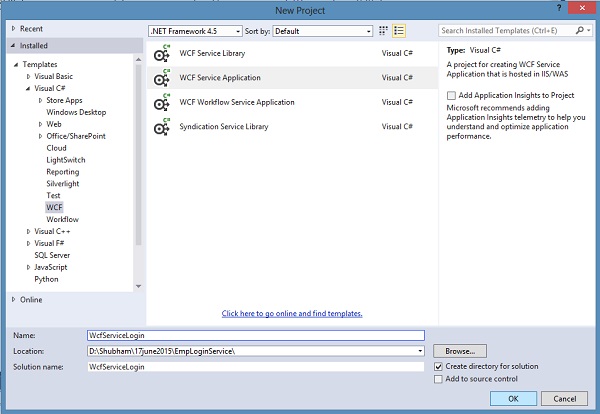600x414 pixels.
Task: Collapse the Templates tree node
Action: [16, 65]
